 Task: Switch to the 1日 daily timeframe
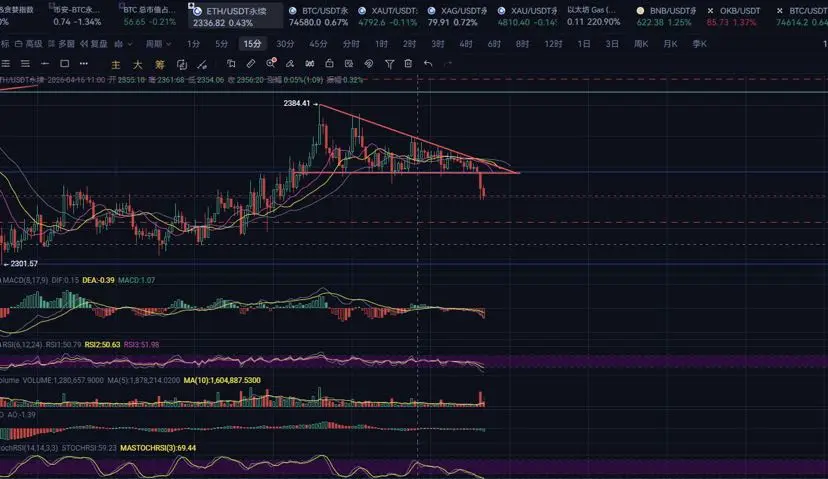pos(584,44)
